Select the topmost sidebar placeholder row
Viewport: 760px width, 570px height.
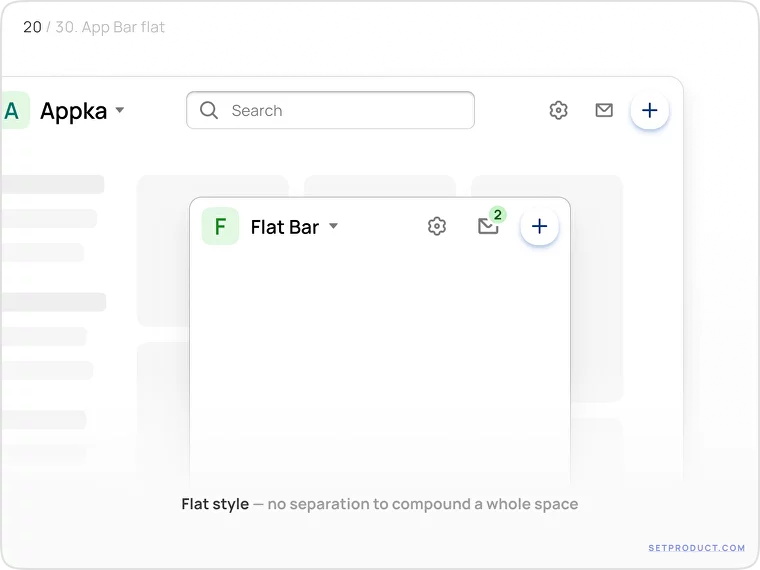pyautogui.click(x=53, y=184)
